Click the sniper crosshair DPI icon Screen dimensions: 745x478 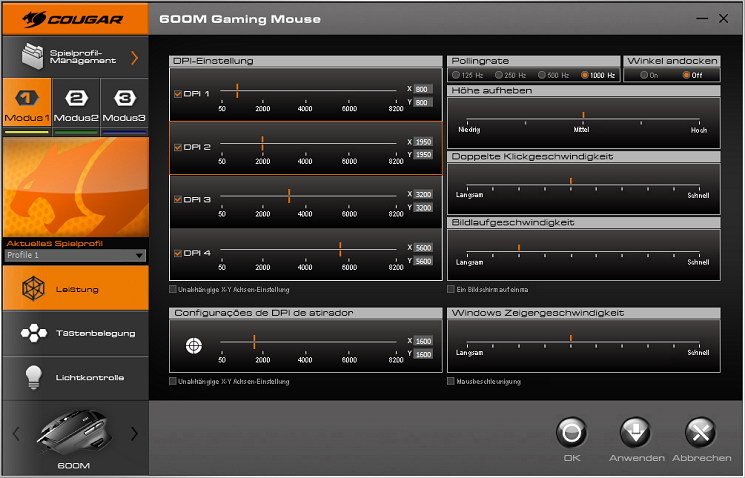pyautogui.click(x=193, y=346)
